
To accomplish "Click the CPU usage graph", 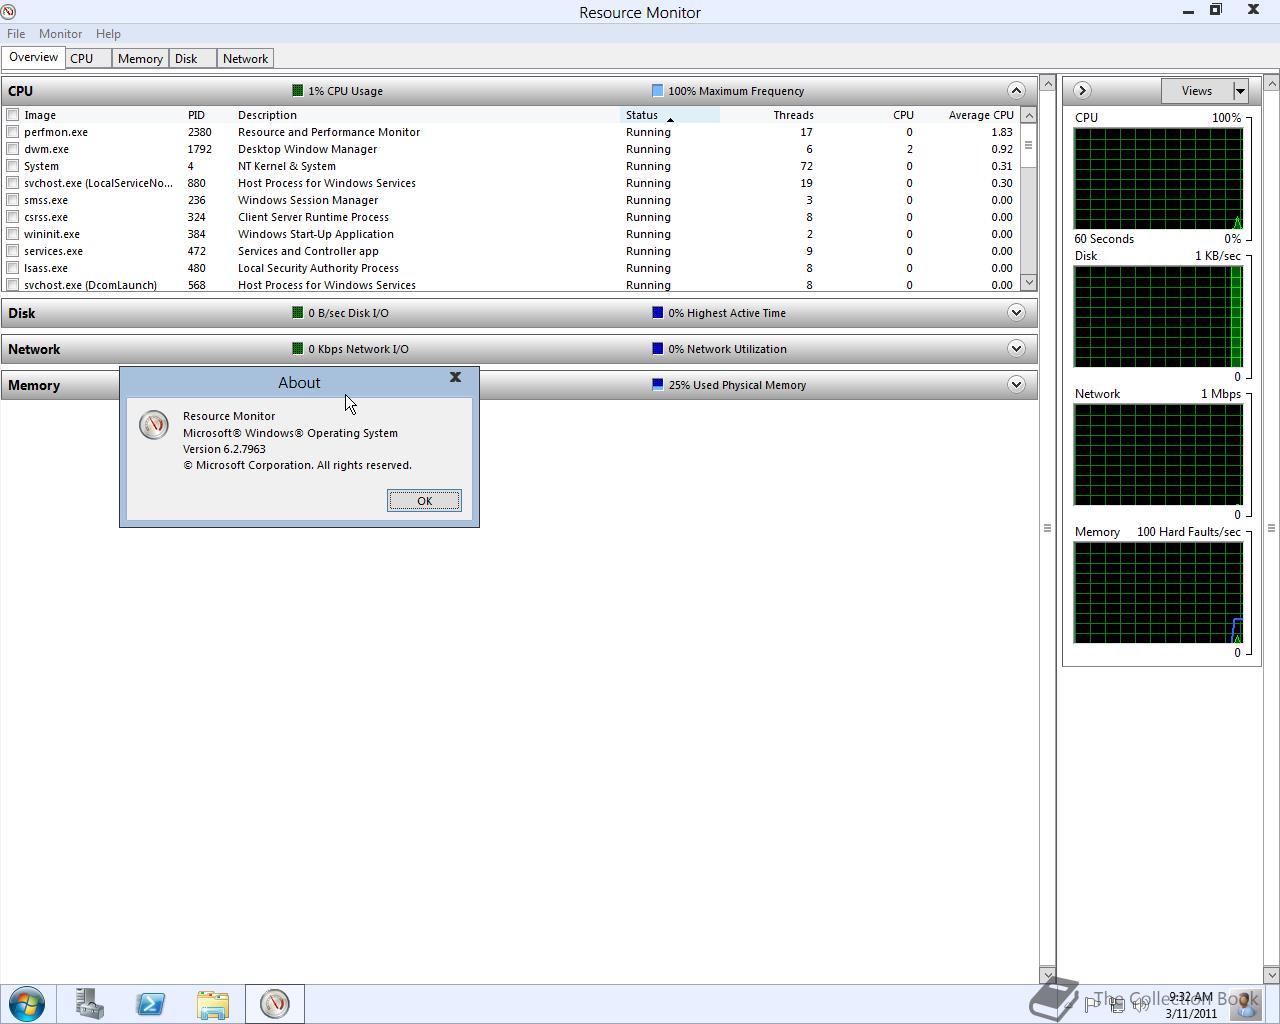I will tap(1158, 178).
